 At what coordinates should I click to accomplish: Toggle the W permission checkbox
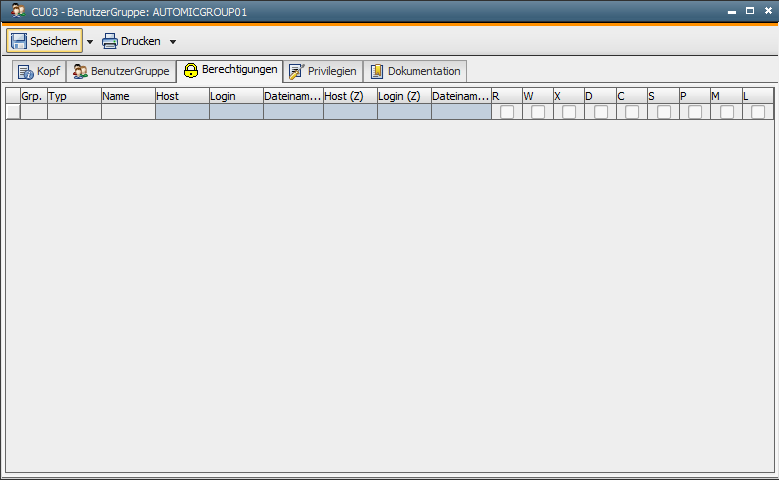(x=538, y=112)
